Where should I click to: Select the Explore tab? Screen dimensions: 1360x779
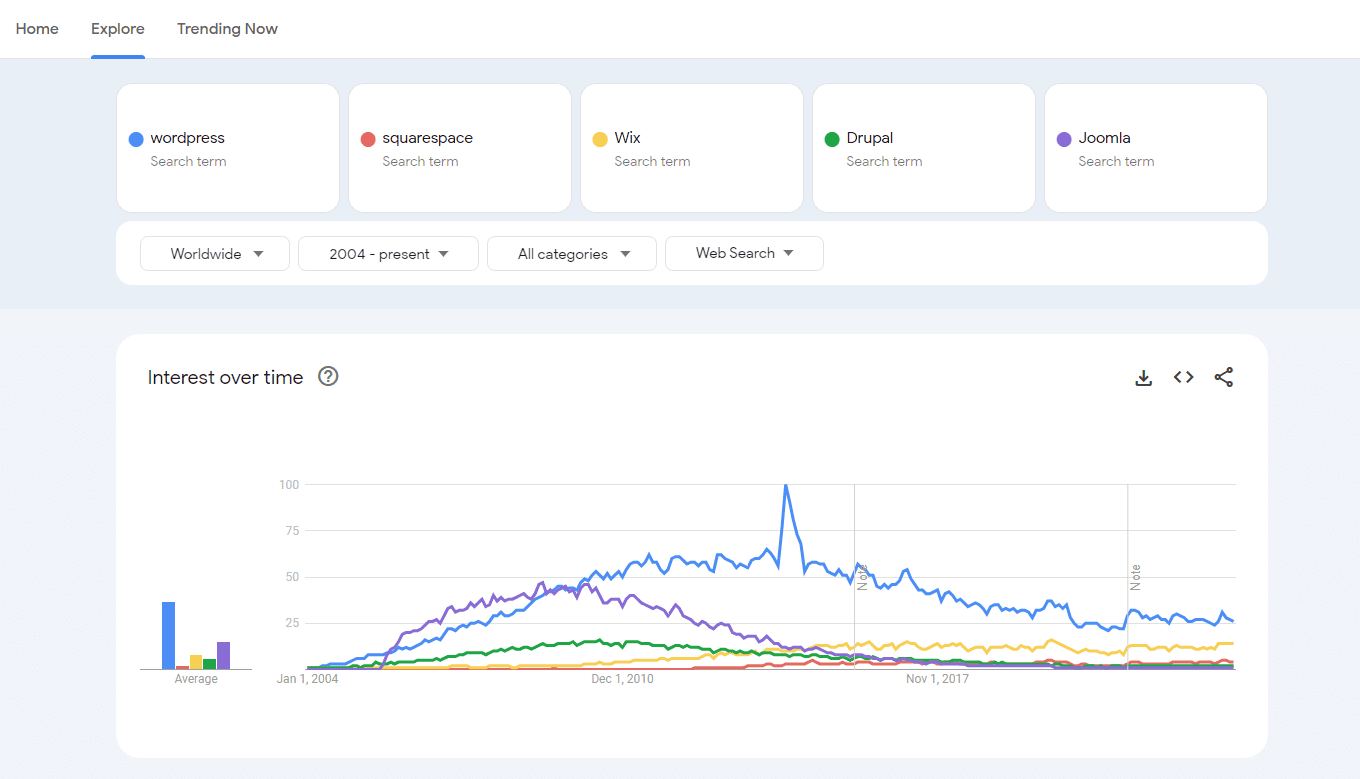pos(118,29)
